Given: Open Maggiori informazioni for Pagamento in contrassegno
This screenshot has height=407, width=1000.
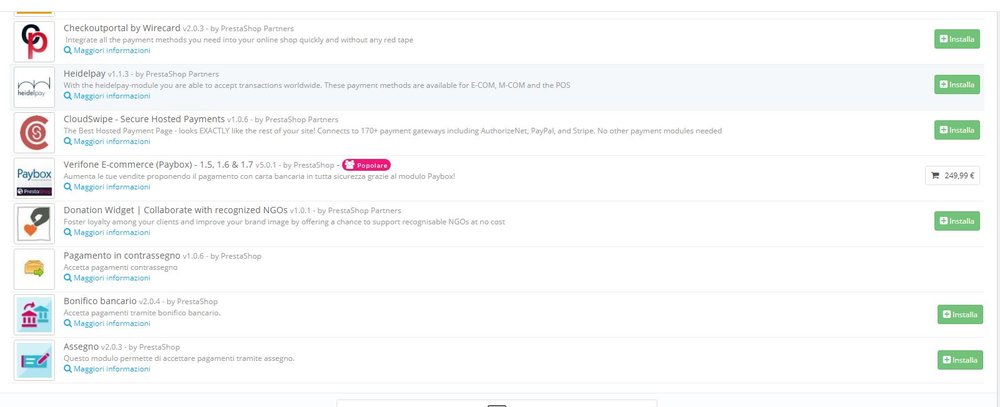Looking at the screenshot, I should pos(107,278).
